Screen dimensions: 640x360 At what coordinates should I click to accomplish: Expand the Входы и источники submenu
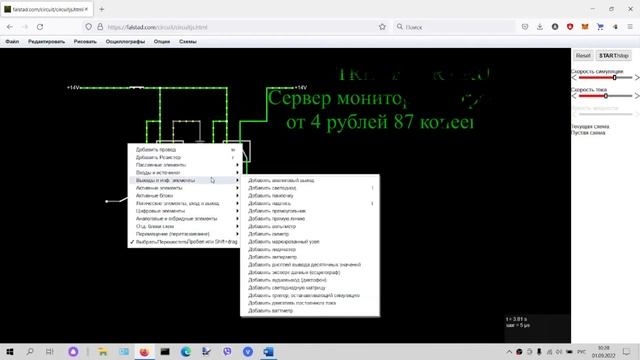[184, 173]
